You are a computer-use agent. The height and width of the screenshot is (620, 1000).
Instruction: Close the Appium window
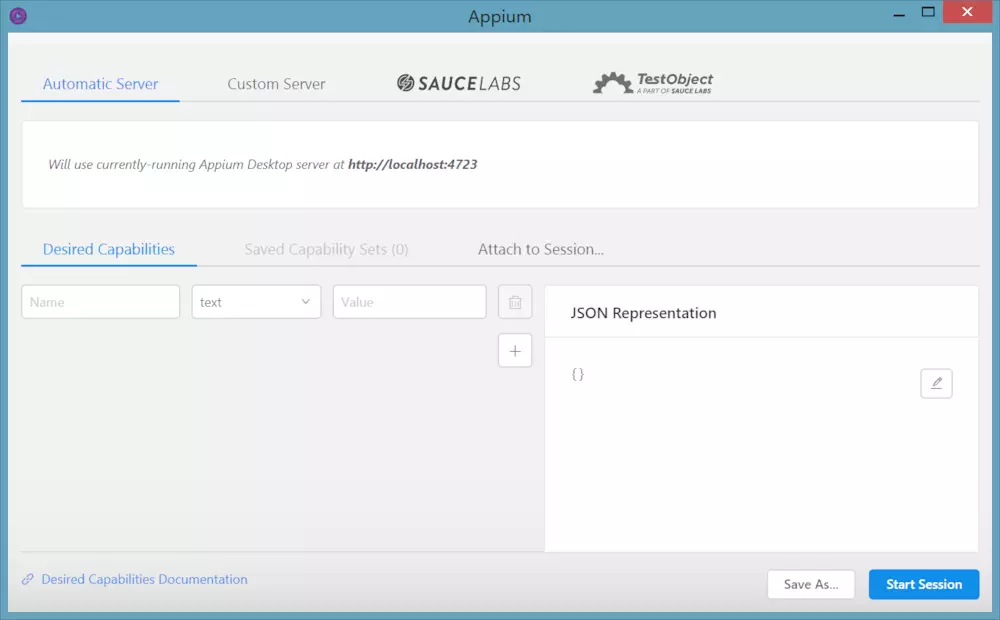[967, 12]
